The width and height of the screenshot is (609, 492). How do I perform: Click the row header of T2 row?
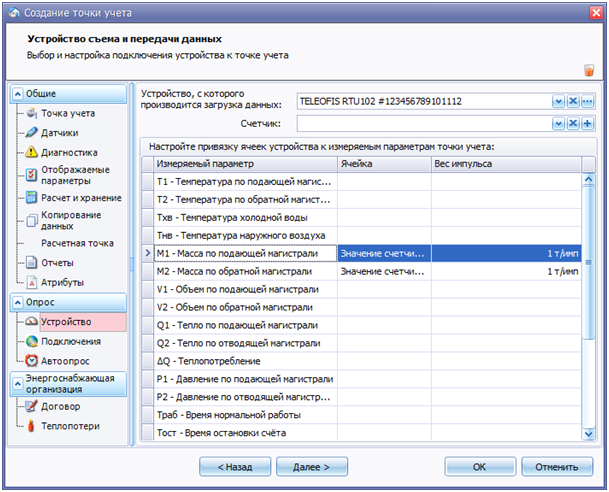click(x=148, y=200)
